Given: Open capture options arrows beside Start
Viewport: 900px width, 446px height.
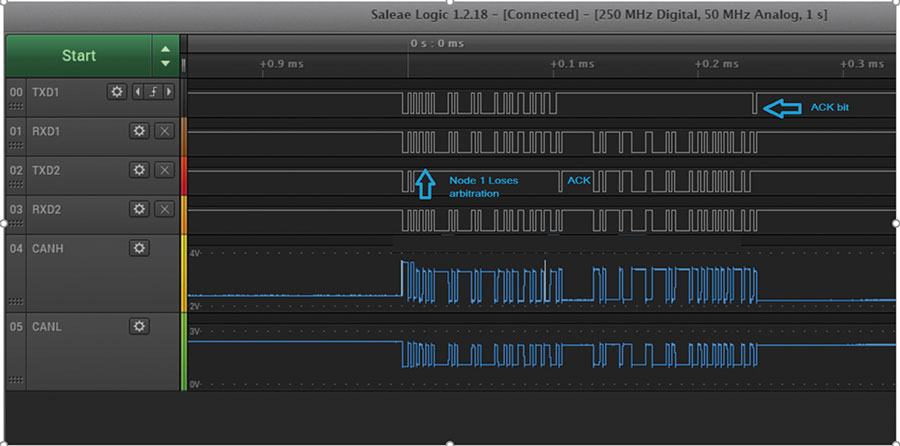Looking at the screenshot, I should (x=165, y=56).
